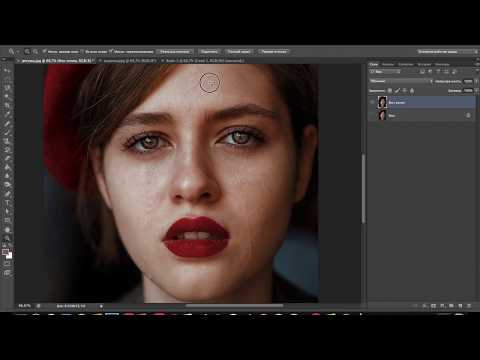Switch to the second open document tab

(130, 61)
